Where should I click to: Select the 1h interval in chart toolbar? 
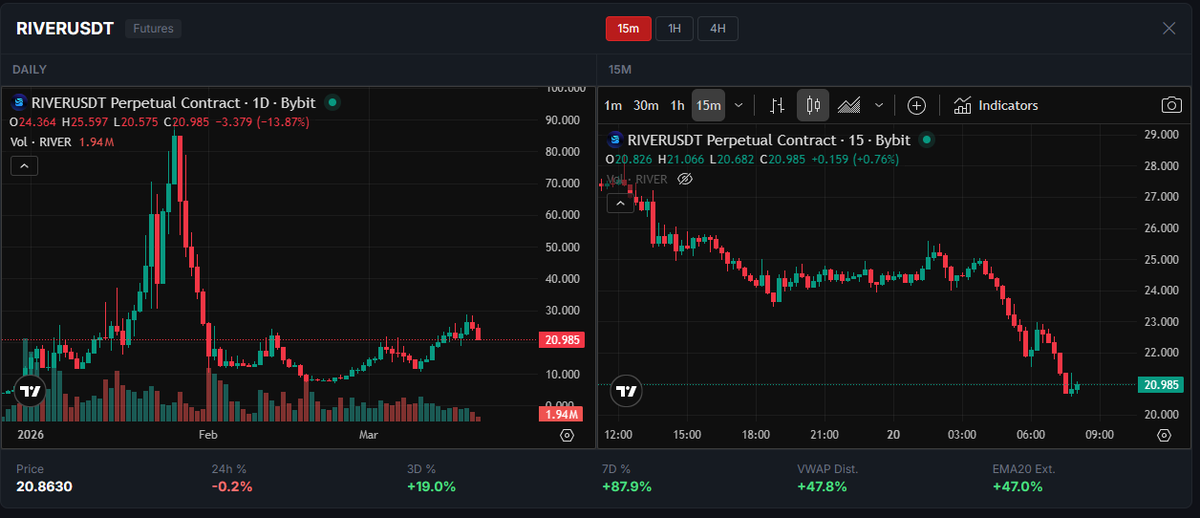[x=677, y=105]
